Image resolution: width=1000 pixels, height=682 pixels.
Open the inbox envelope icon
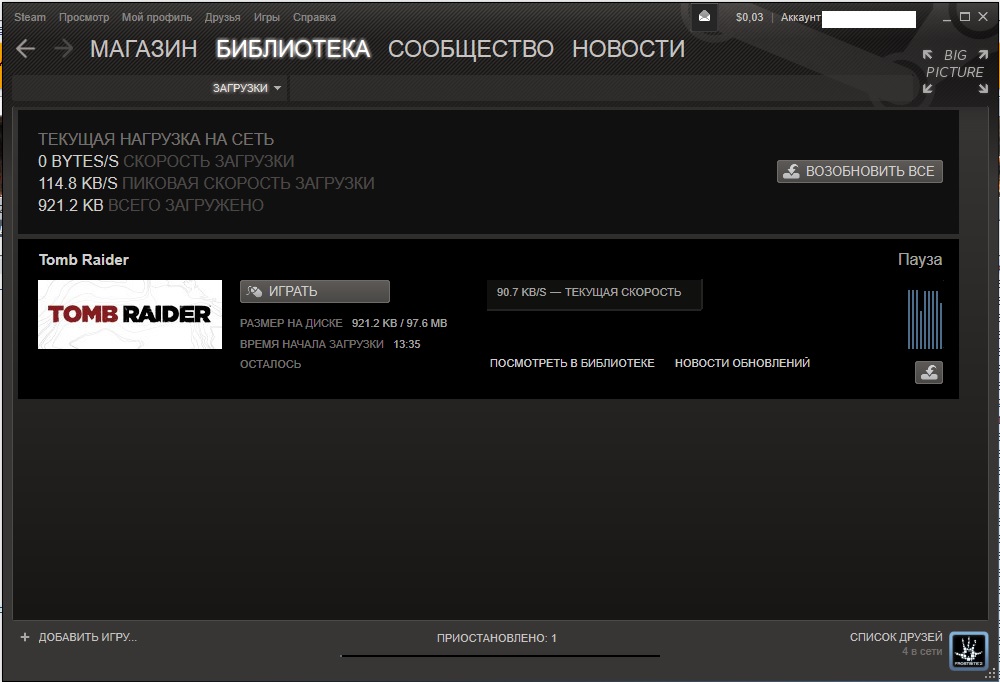[x=704, y=17]
